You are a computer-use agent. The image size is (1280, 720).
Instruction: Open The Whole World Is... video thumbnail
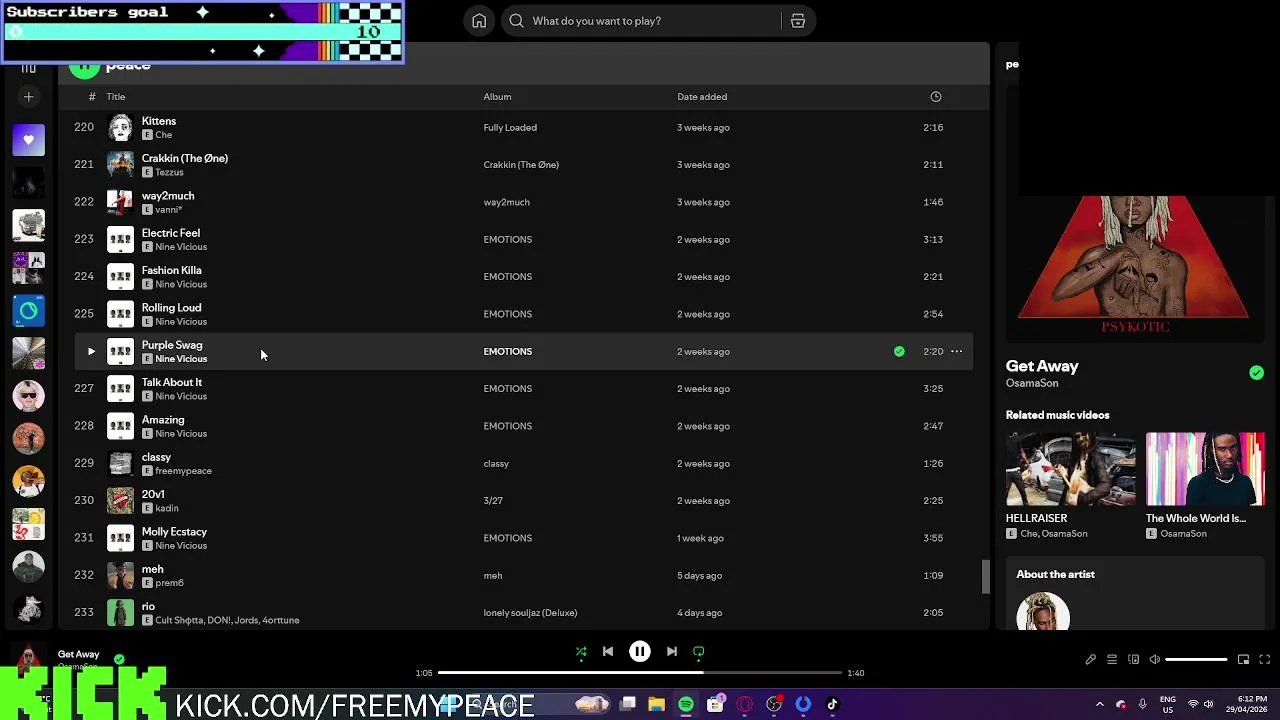(1205, 469)
